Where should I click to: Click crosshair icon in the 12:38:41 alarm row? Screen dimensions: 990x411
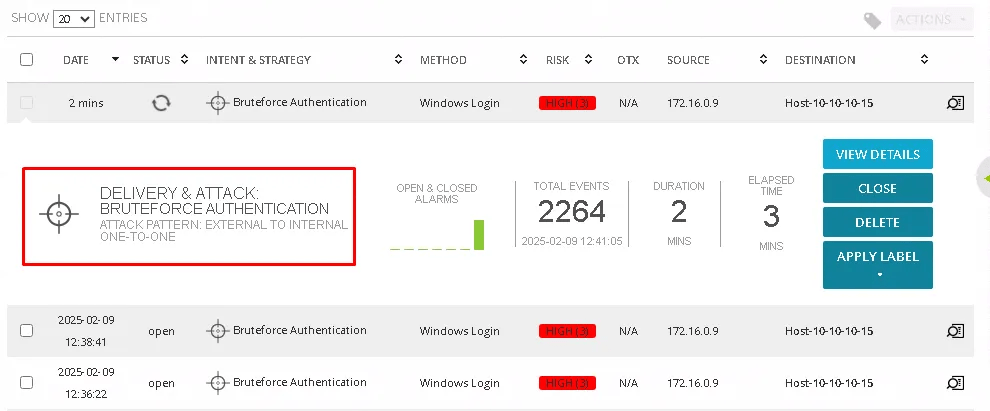point(218,331)
